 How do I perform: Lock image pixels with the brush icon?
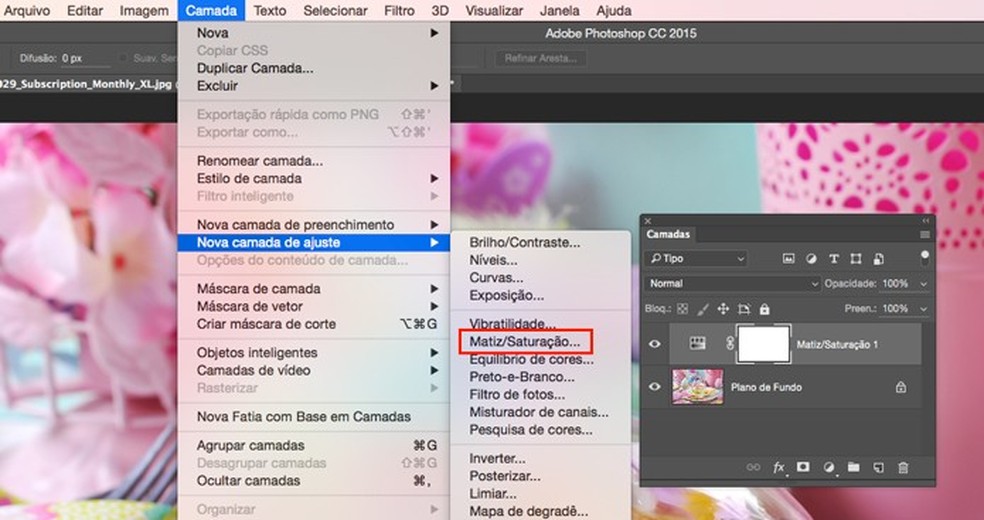click(x=703, y=309)
